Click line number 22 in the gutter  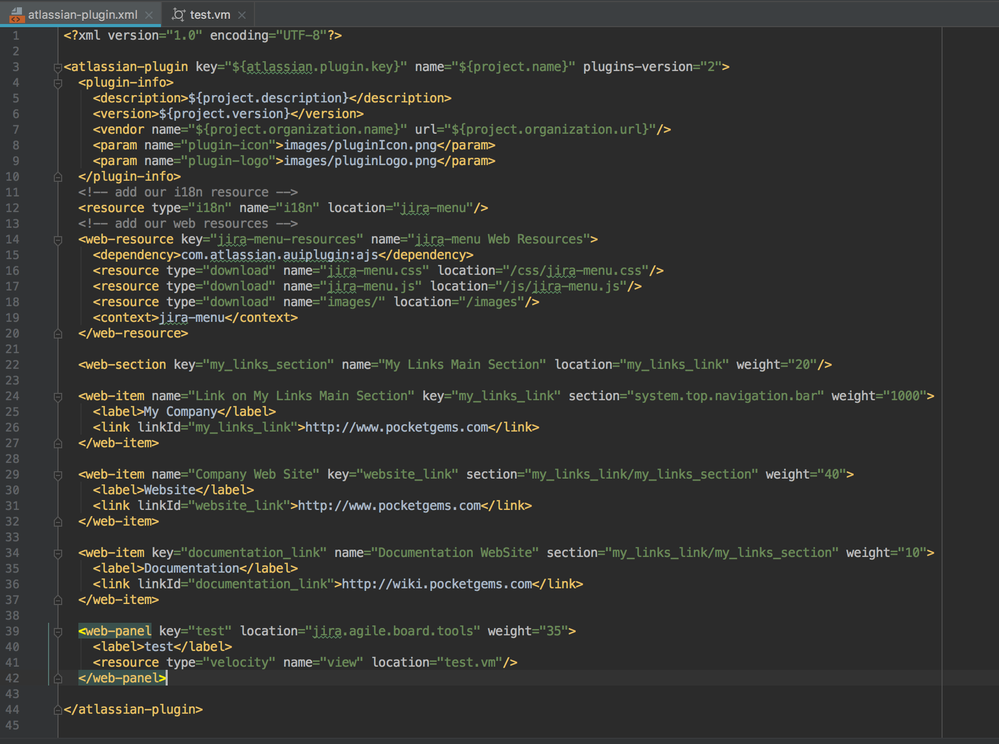pyautogui.click(x=14, y=365)
